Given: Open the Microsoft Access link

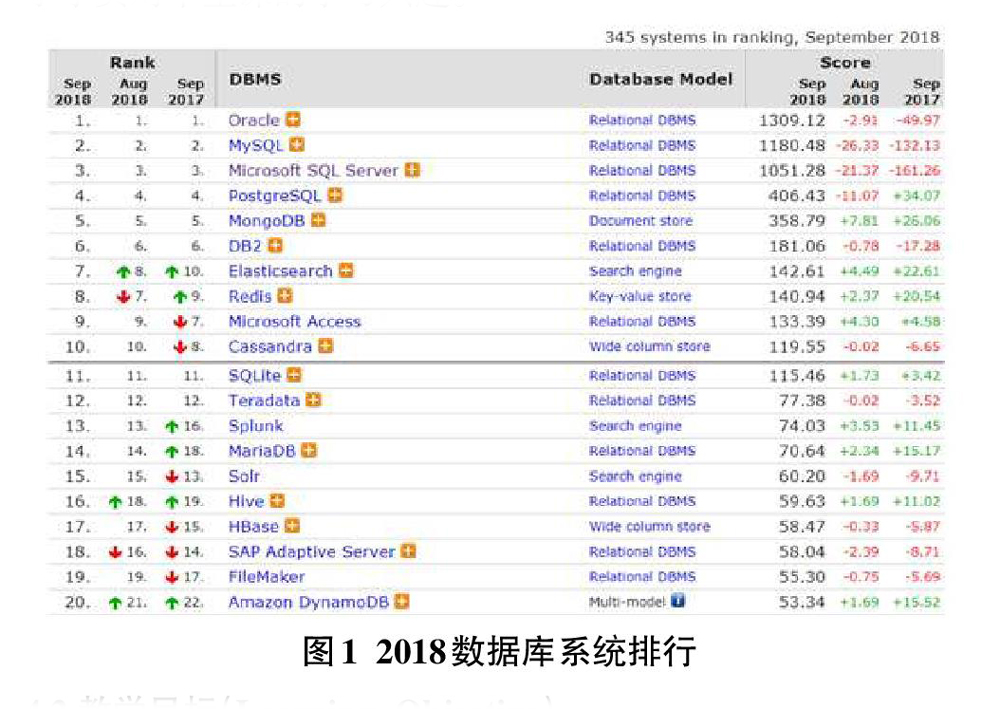Looking at the screenshot, I should (x=295, y=321).
